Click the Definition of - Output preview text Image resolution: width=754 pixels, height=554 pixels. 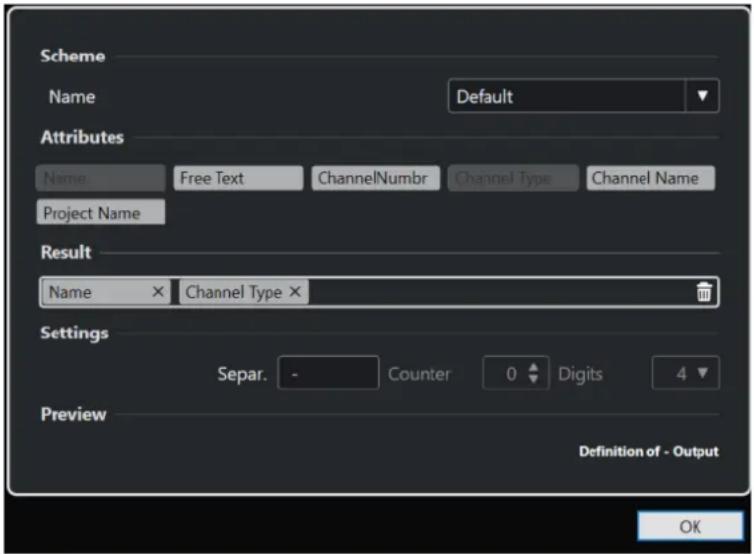point(649,451)
